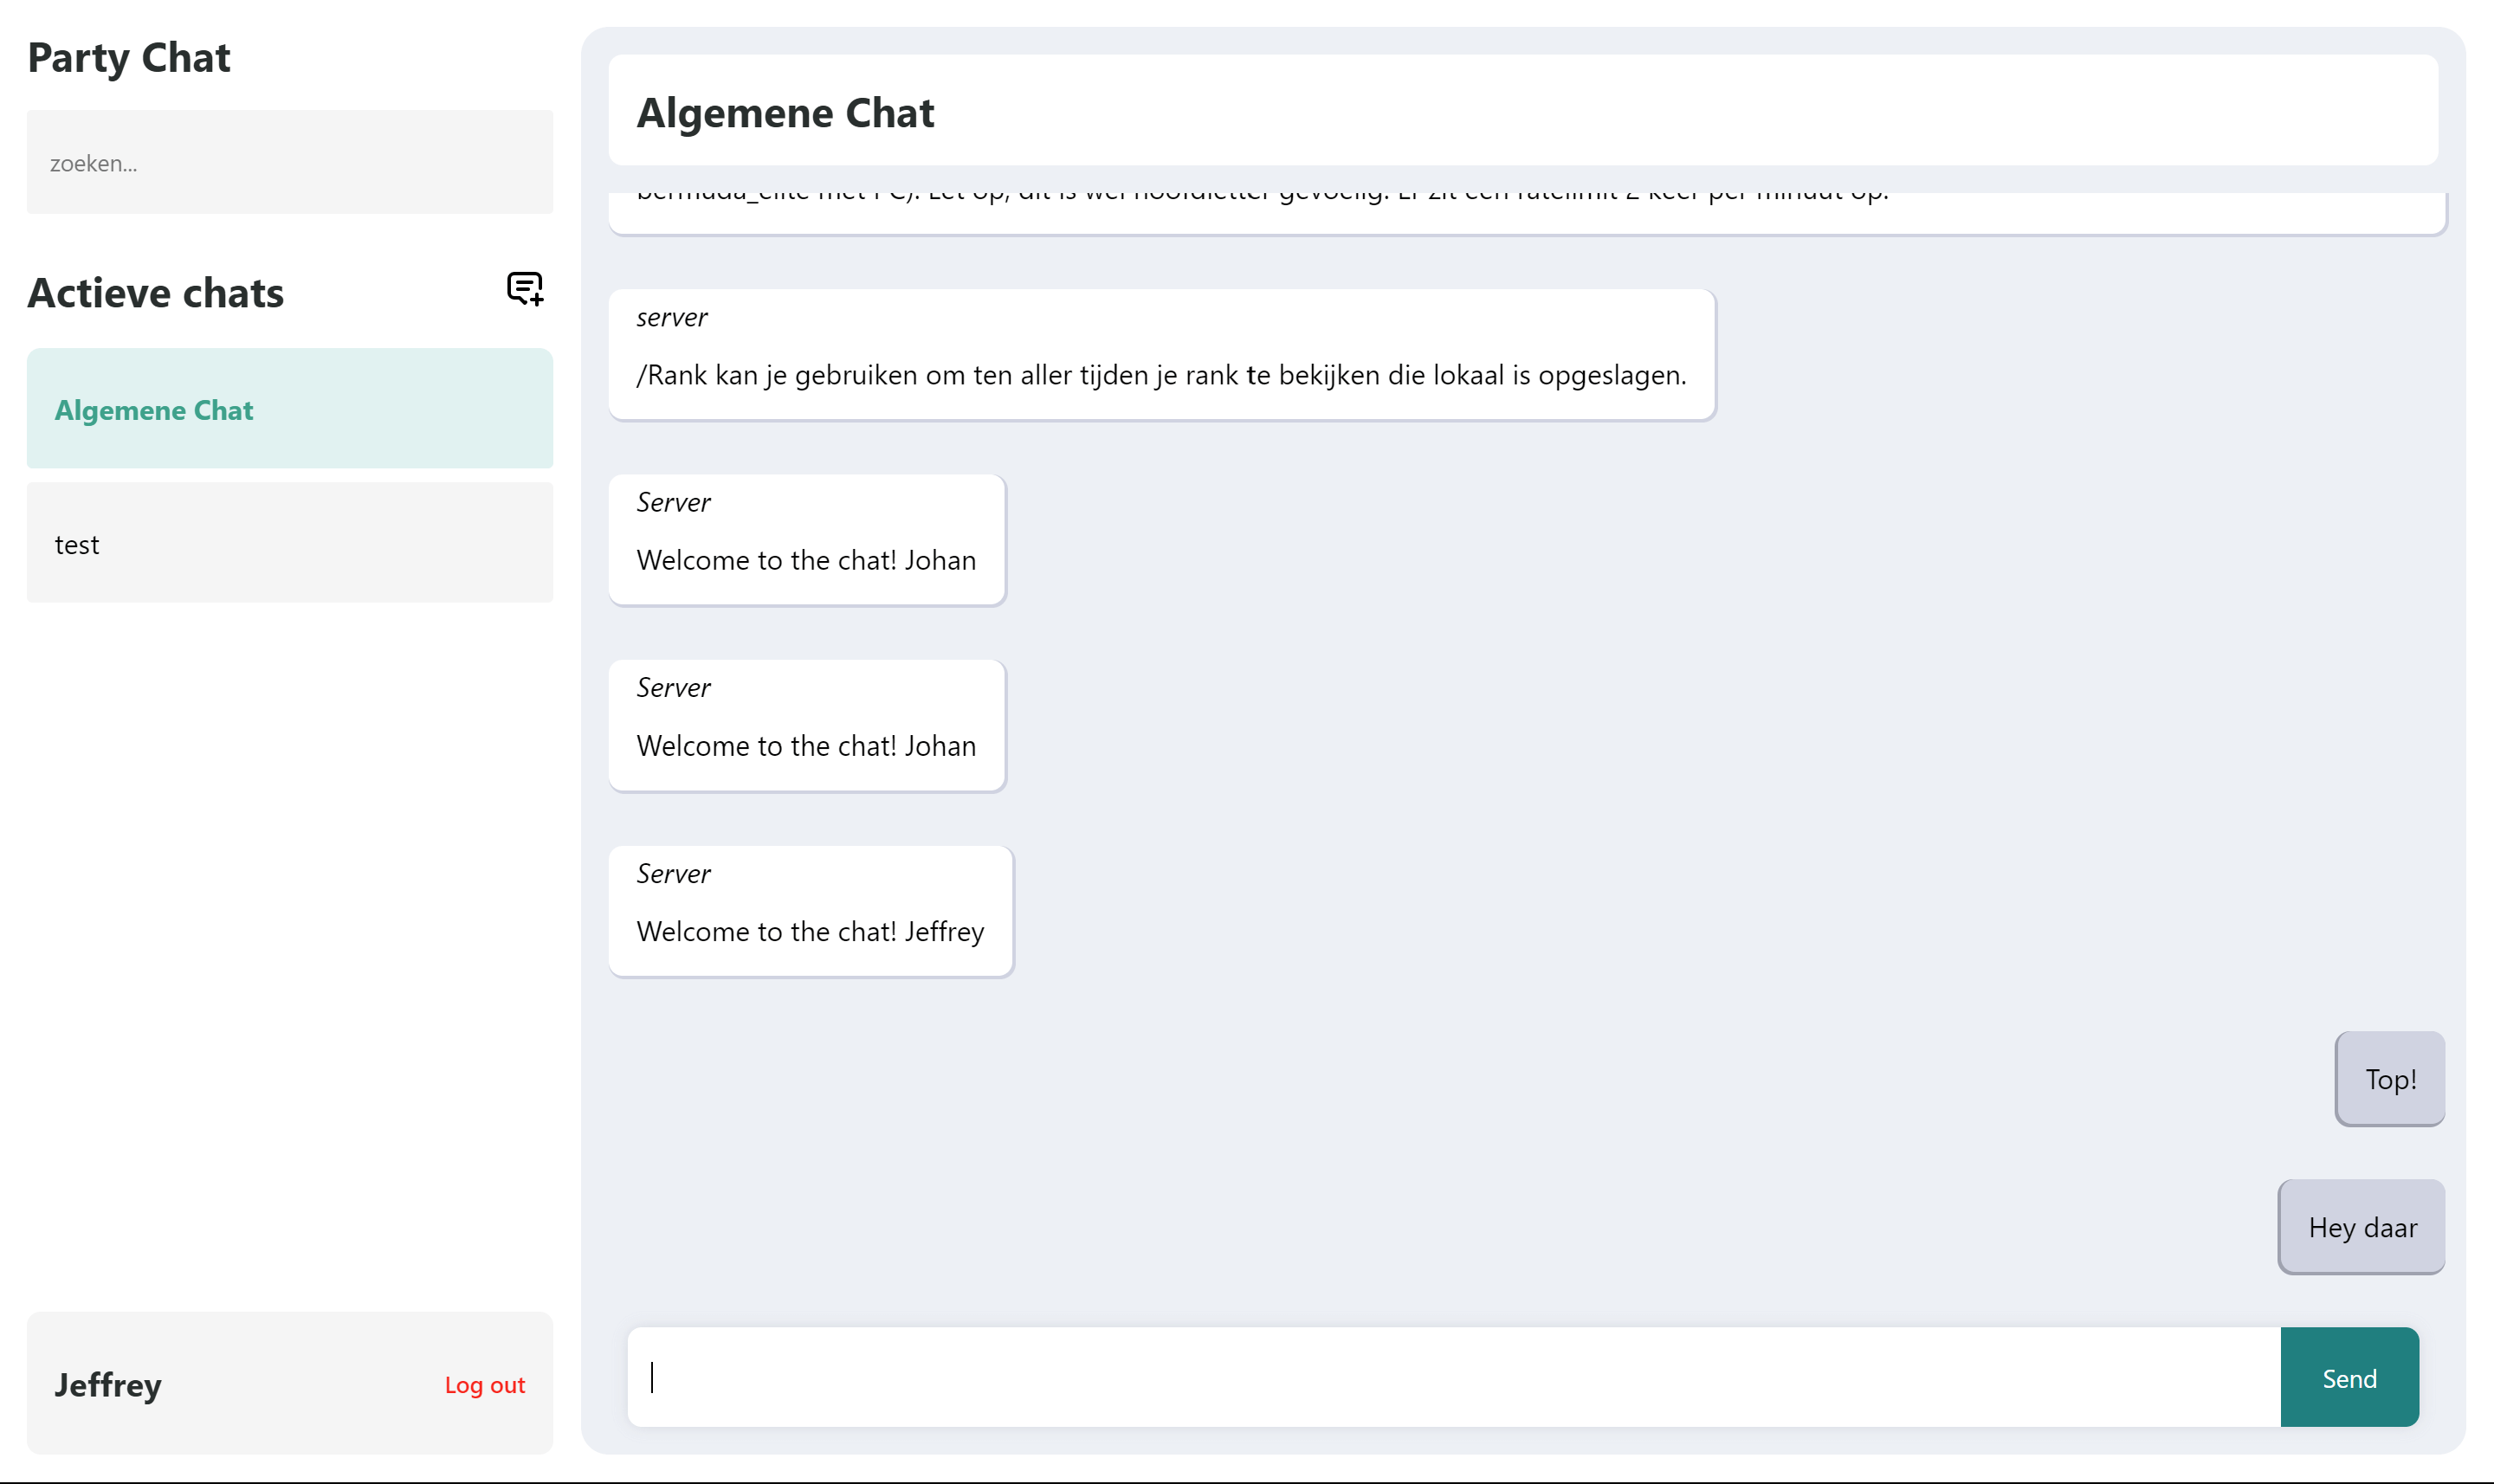
Task: Click the Log out link
Action: (x=484, y=1384)
